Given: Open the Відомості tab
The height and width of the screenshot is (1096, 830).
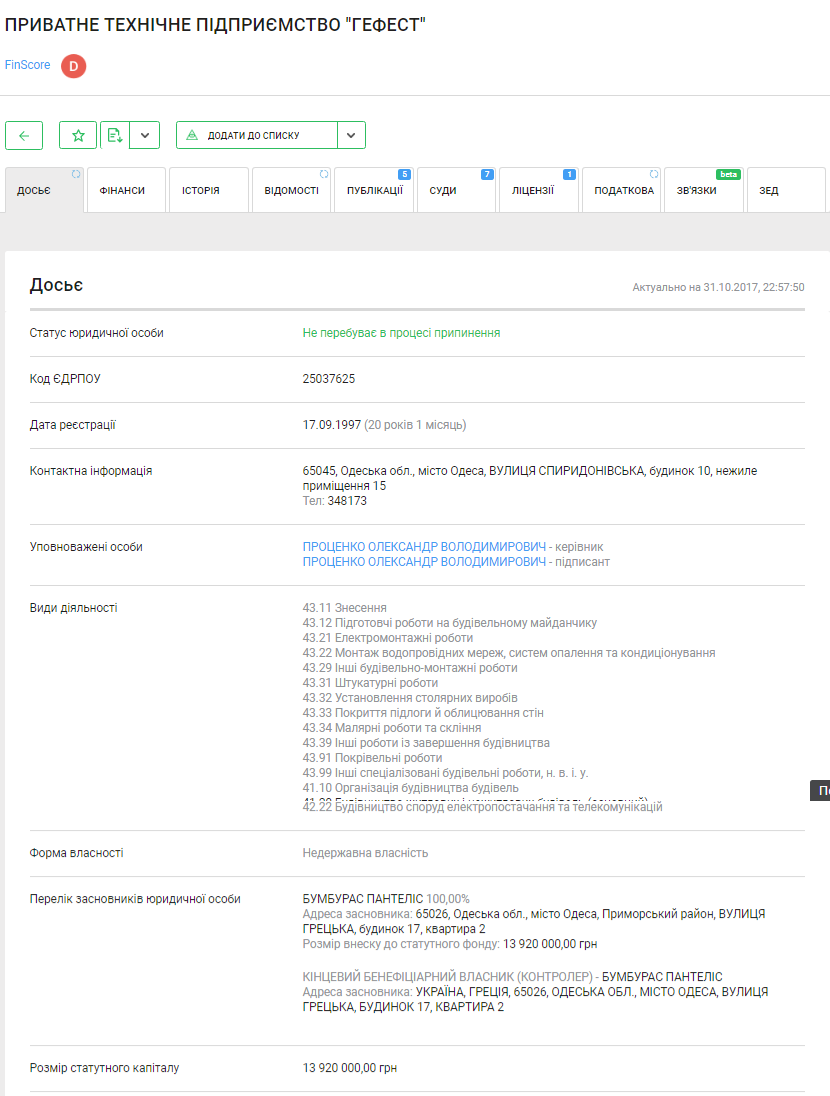Looking at the screenshot, I should (291, 191).
